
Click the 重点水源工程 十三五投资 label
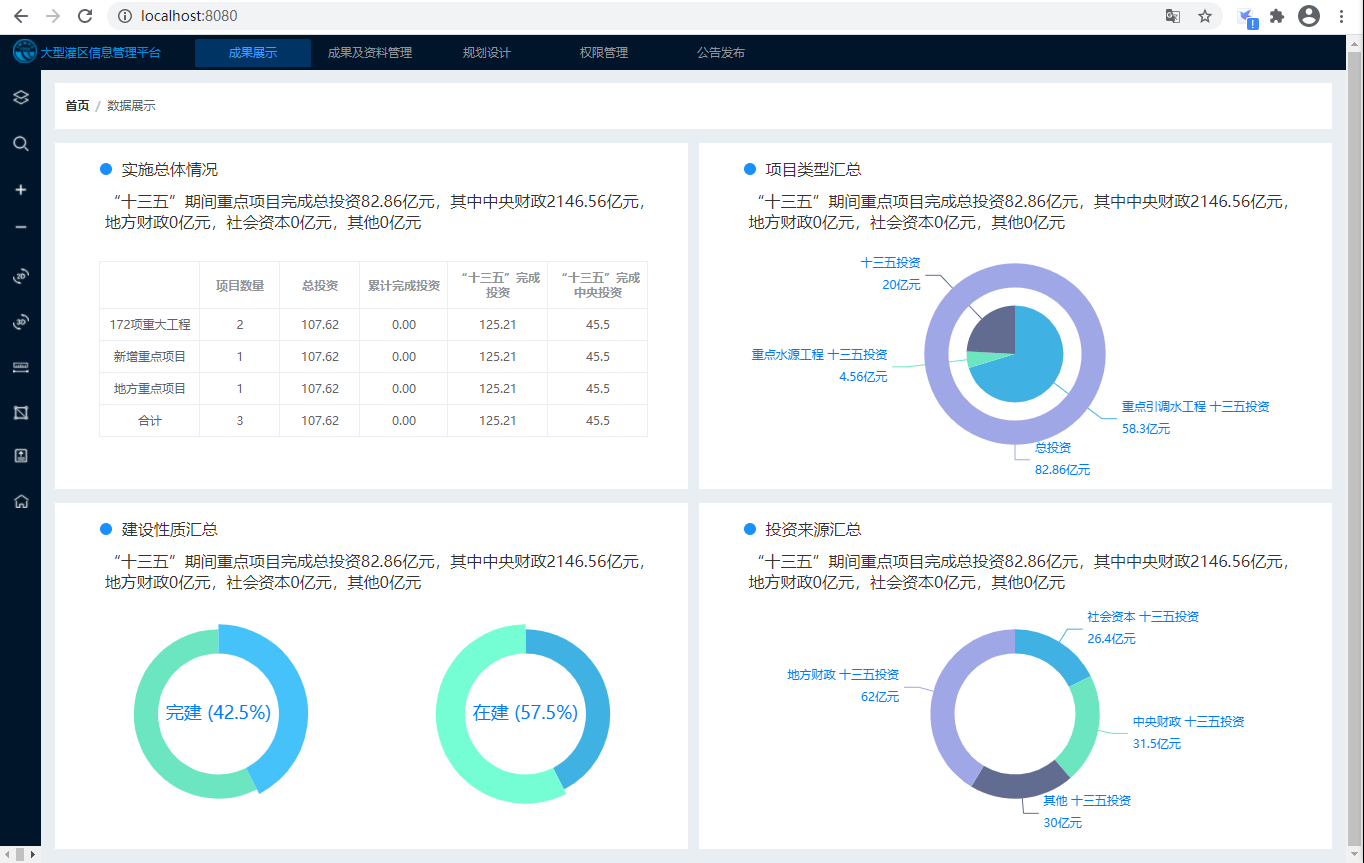(819, 355)
